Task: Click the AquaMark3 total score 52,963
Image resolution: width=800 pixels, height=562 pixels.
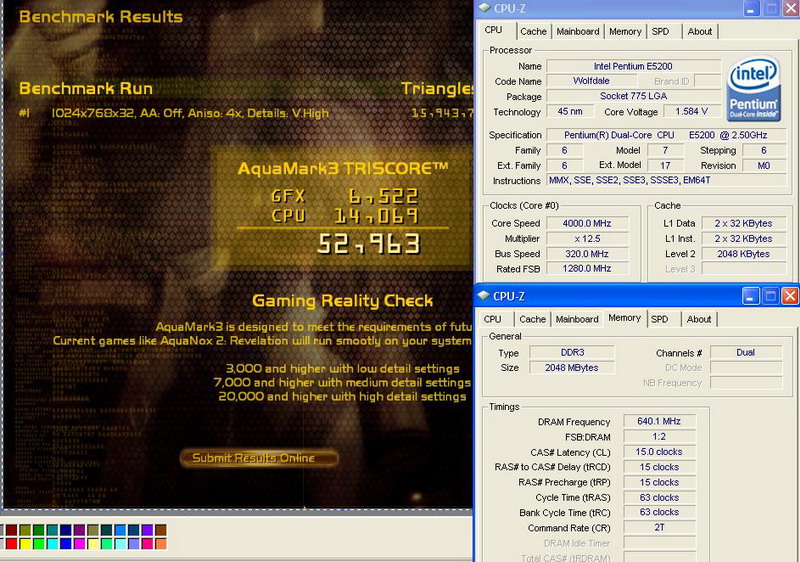Action: (368, 244)
